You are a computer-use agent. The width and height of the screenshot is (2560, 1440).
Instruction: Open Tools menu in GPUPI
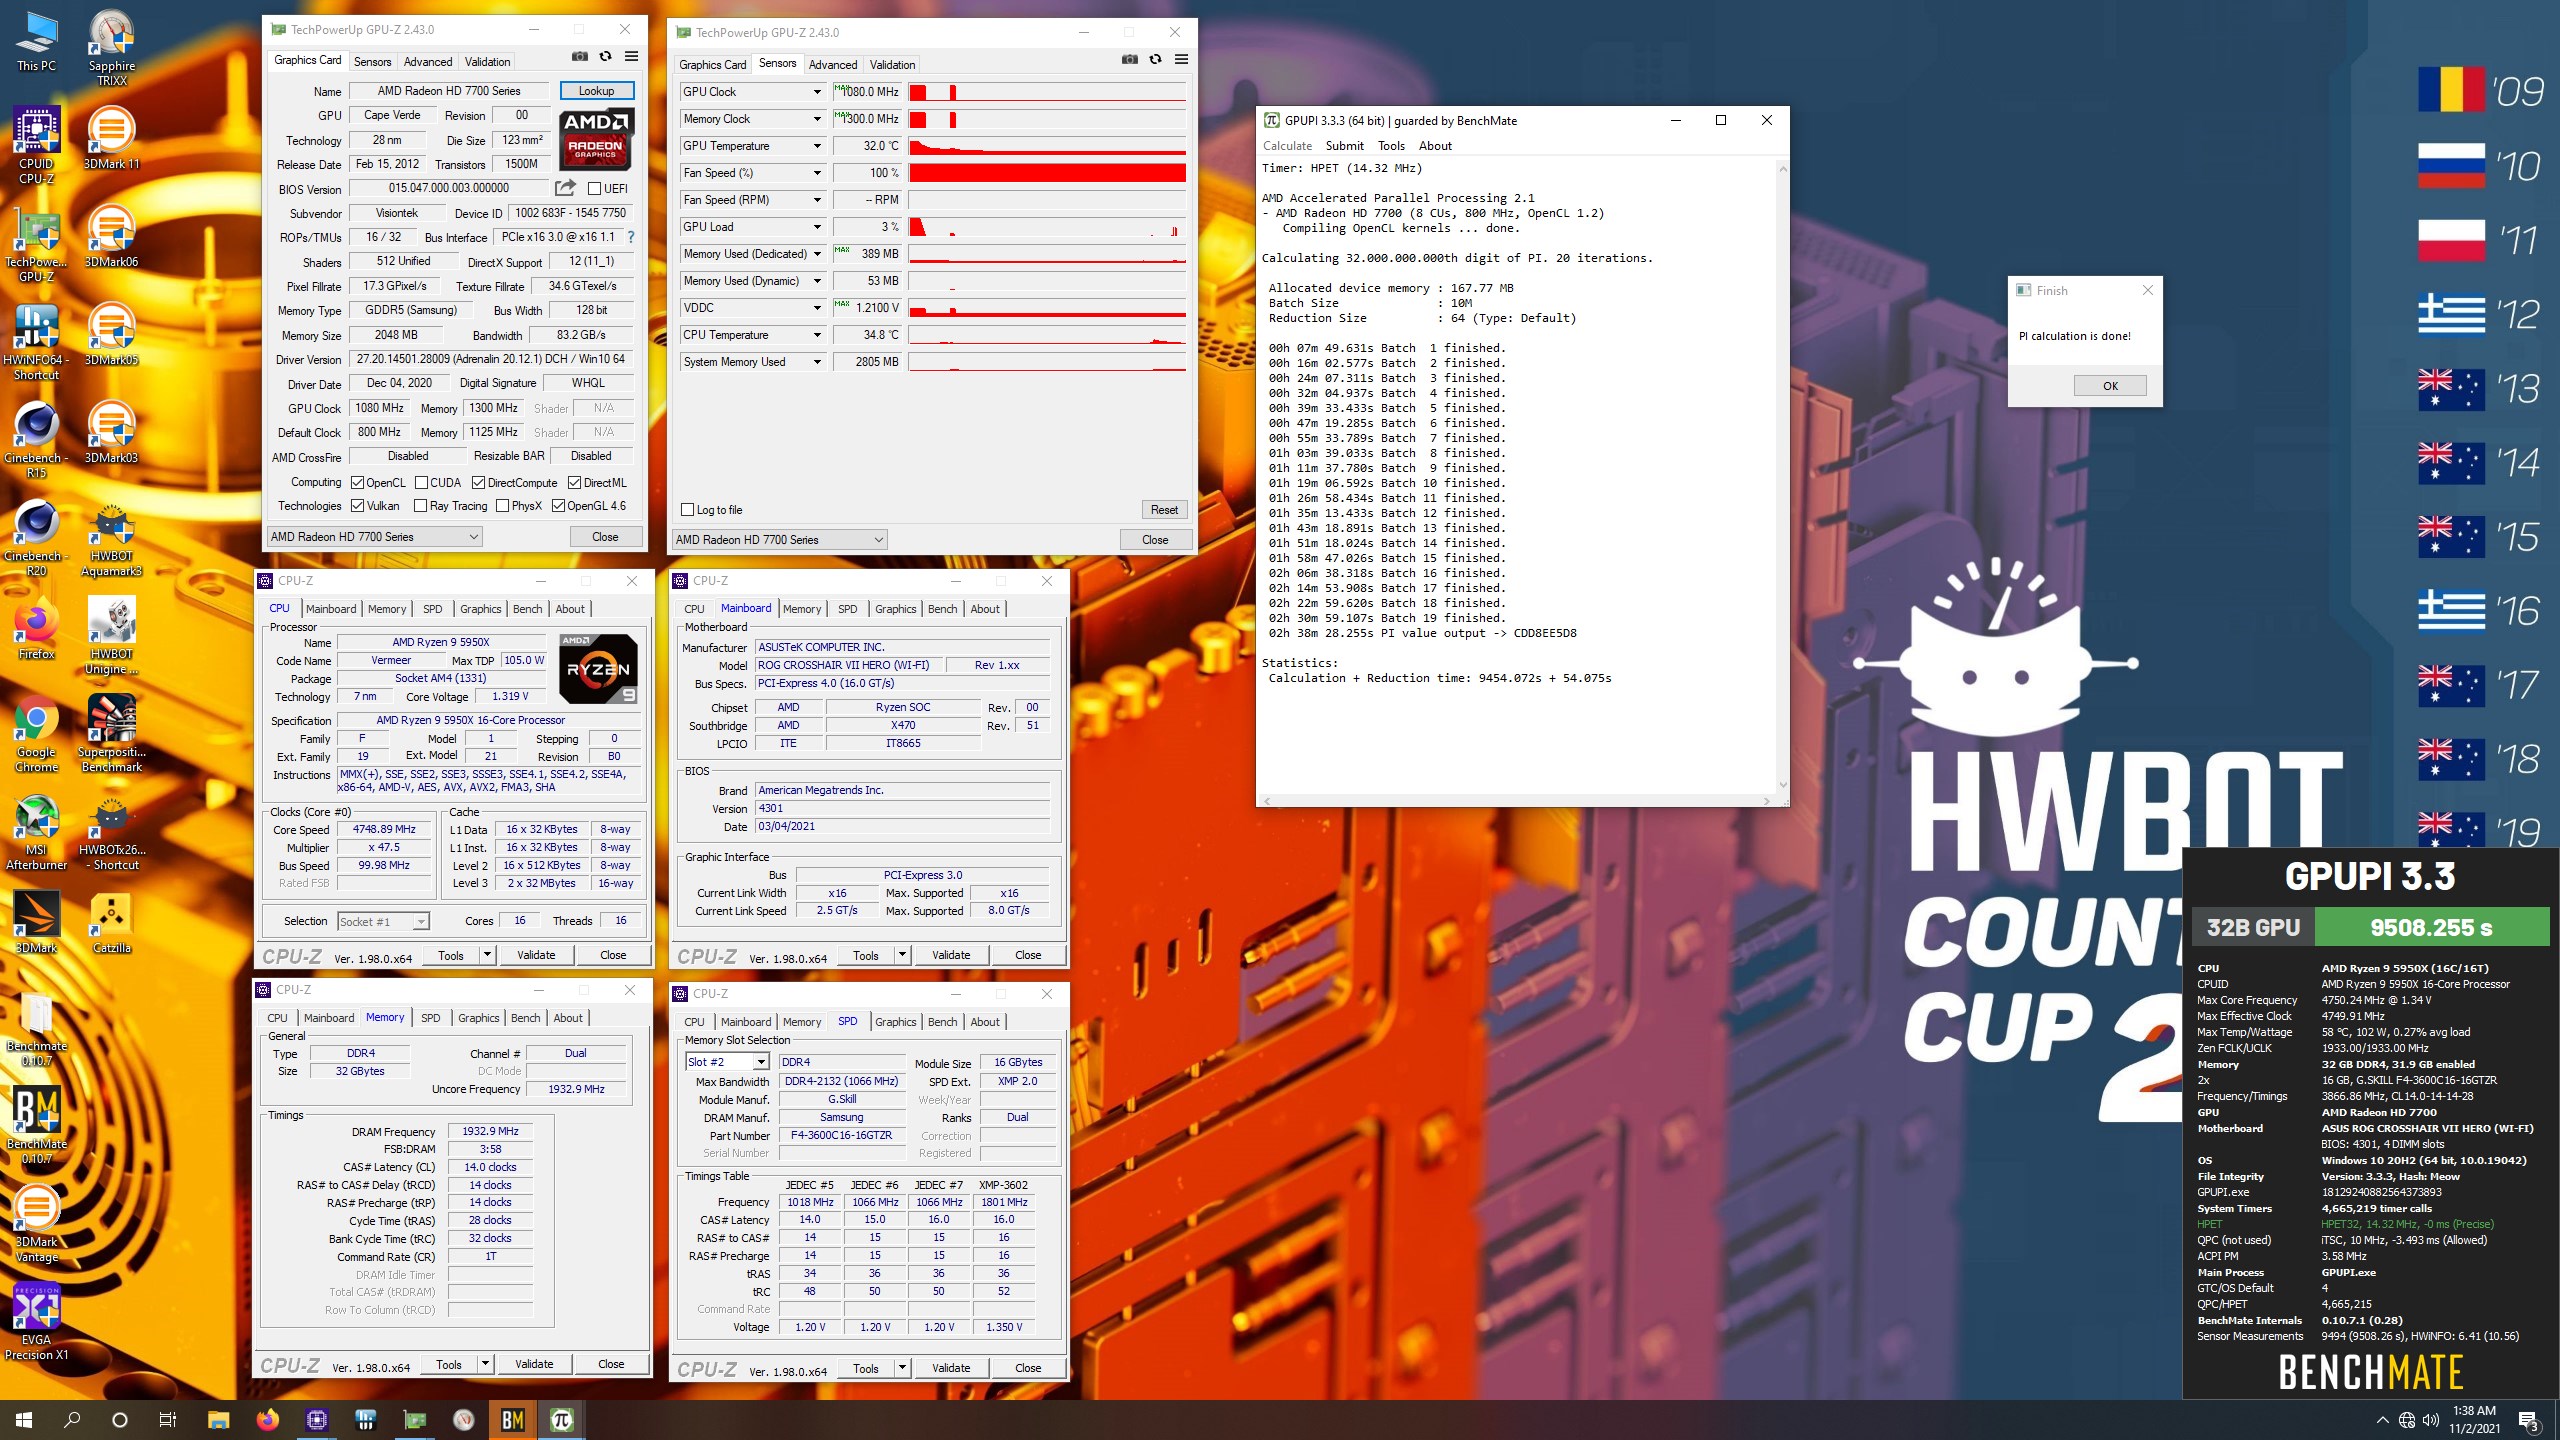[x=1391, y=146]
